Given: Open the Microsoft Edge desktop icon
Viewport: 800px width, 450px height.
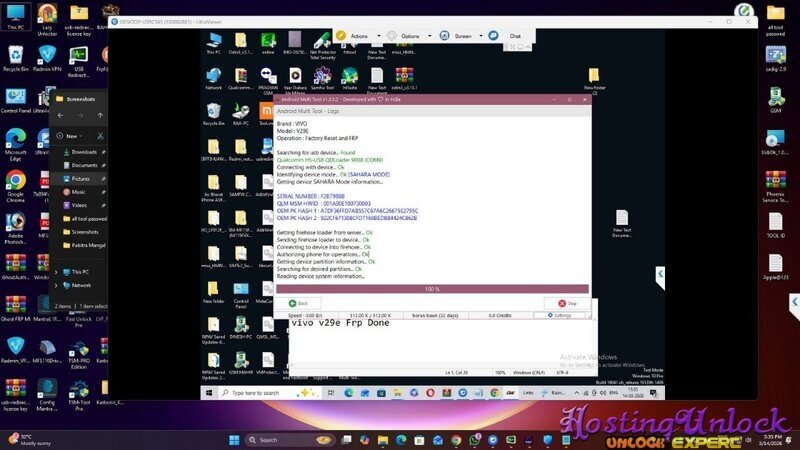Looking at the screenshot, I should 15,141.
